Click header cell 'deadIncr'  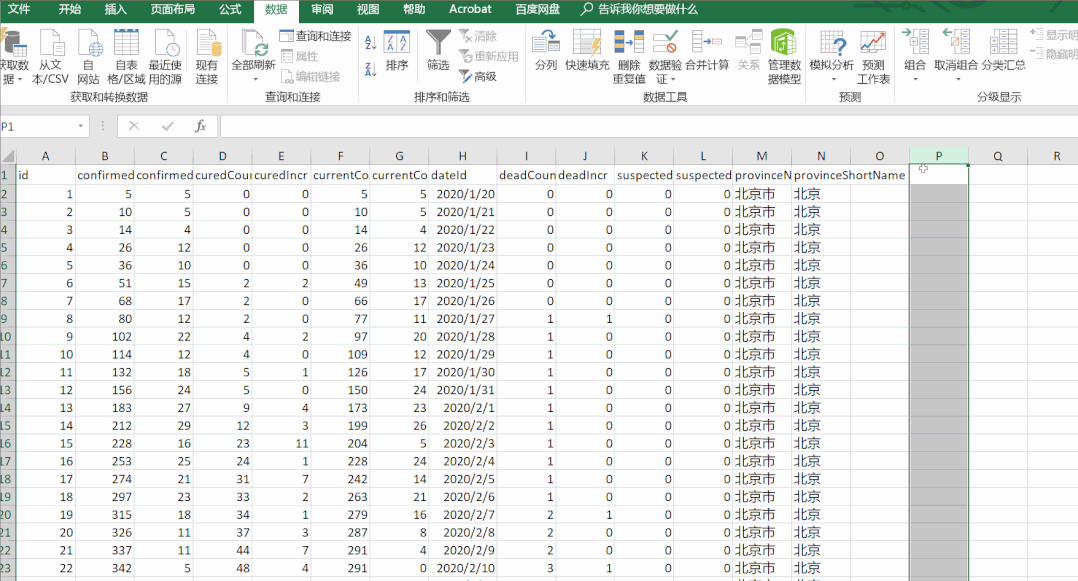(585, 175)
